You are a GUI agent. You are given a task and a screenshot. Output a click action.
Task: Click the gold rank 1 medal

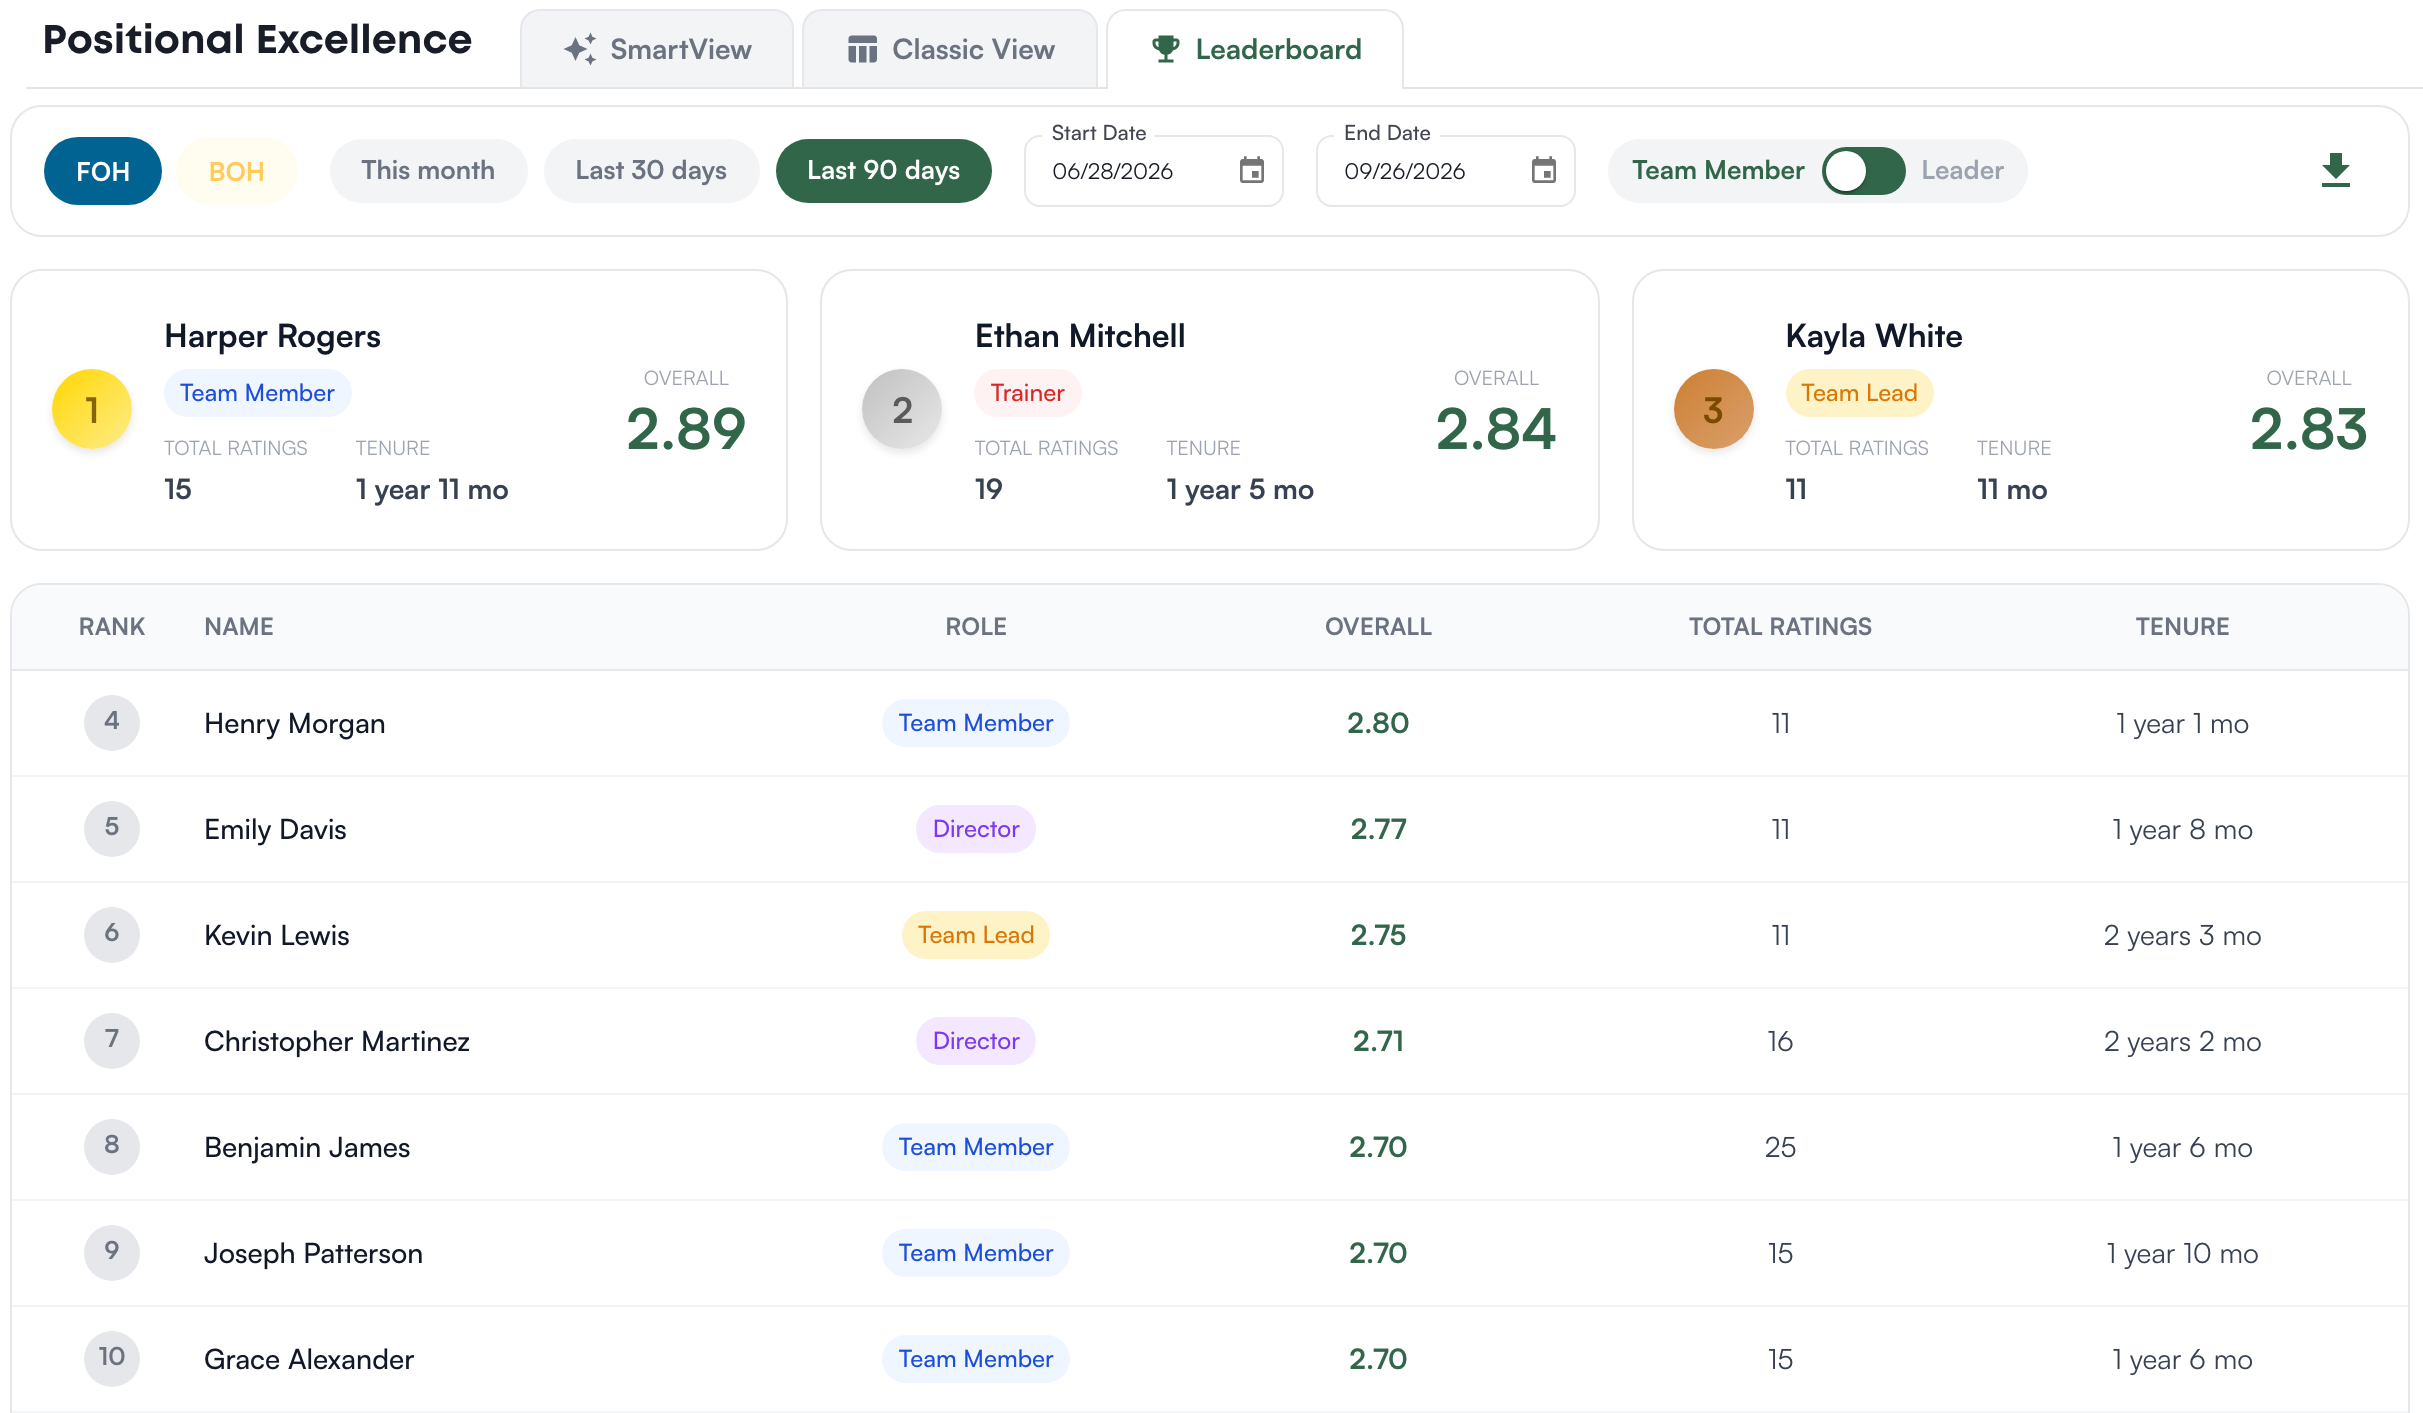92,409
